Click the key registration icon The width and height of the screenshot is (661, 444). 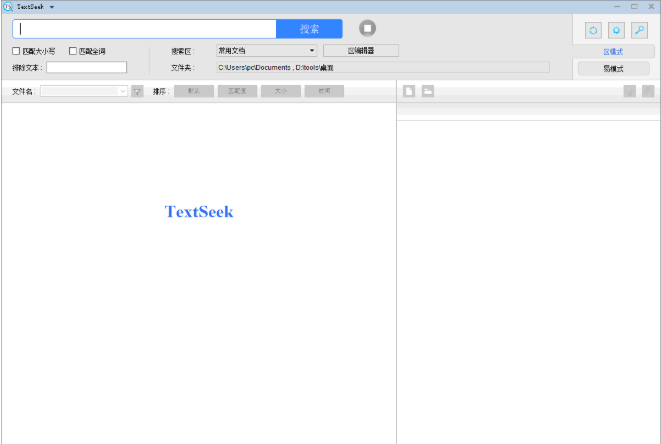[640, 30]
